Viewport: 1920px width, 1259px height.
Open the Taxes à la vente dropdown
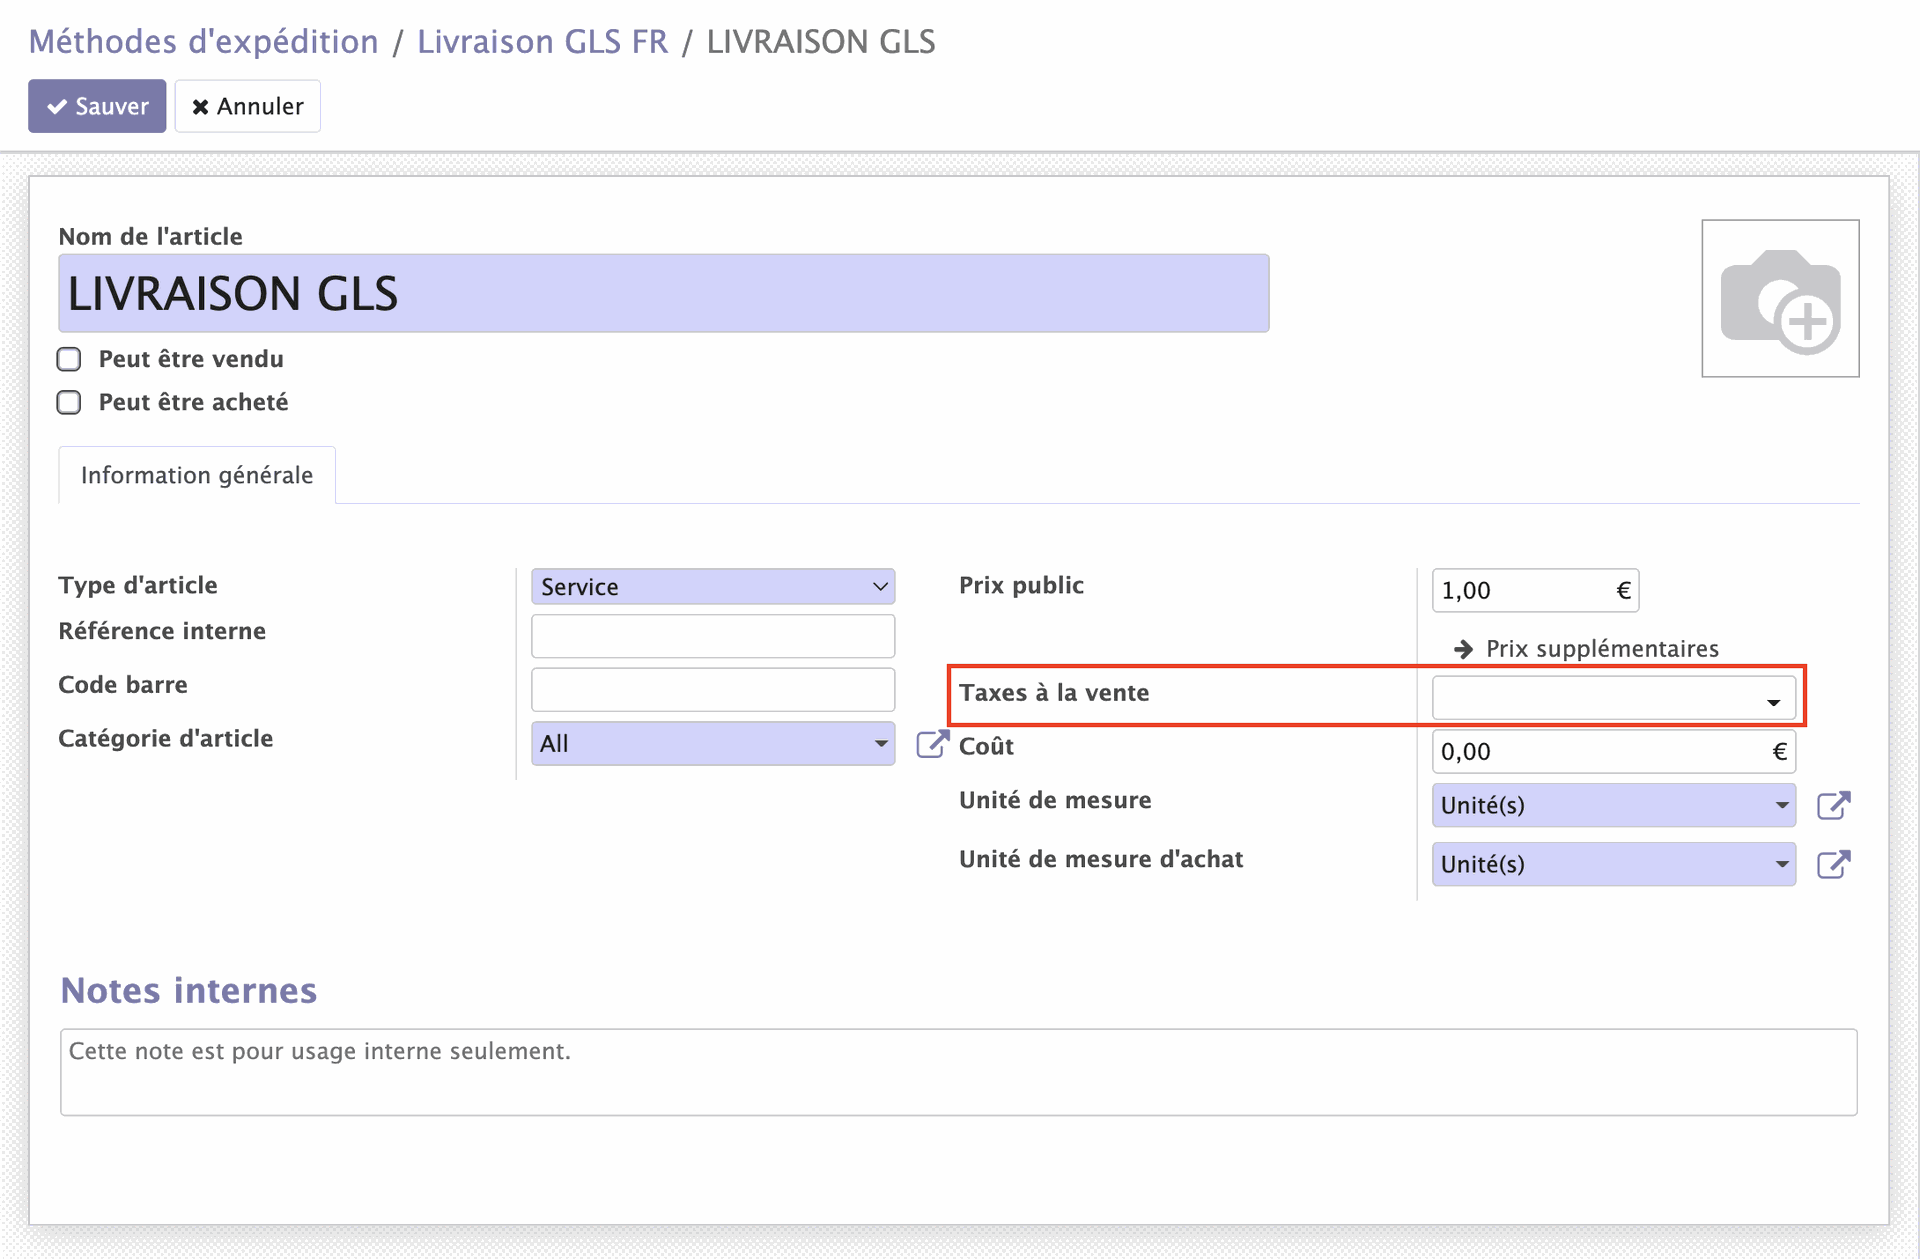point(1613,699)
